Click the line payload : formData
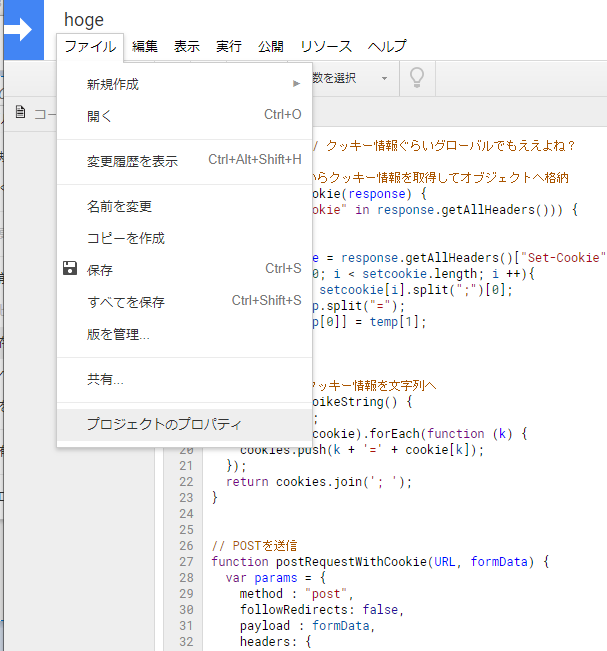 coord(307,625)
